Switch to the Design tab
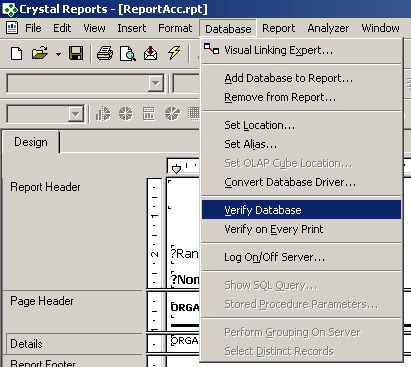The width and height of the screenshot is (411, 367). [31, 142]
